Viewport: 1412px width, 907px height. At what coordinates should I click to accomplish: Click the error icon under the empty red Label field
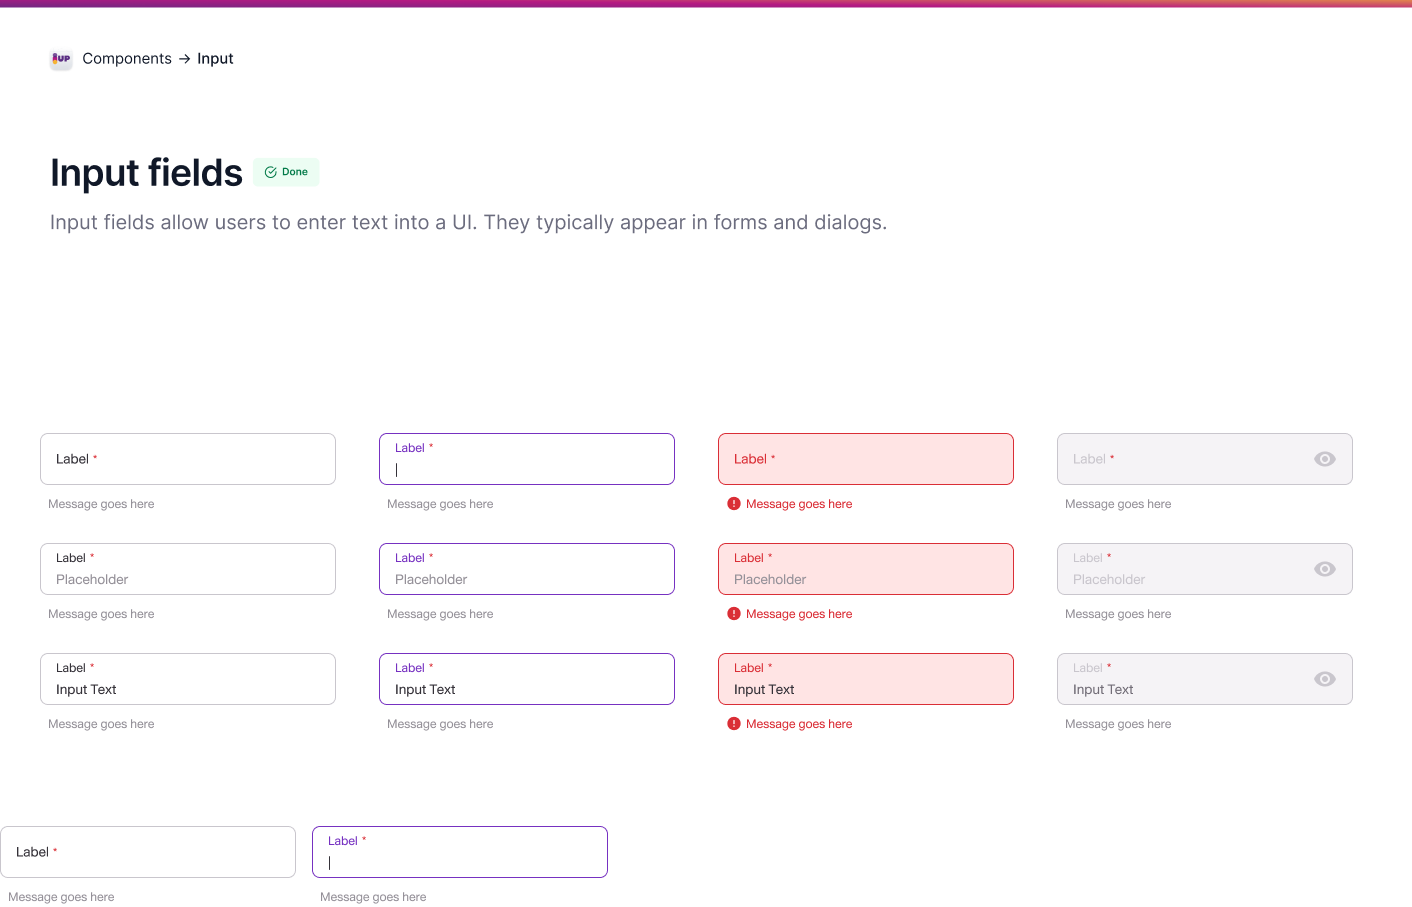(x=734, y=504)
